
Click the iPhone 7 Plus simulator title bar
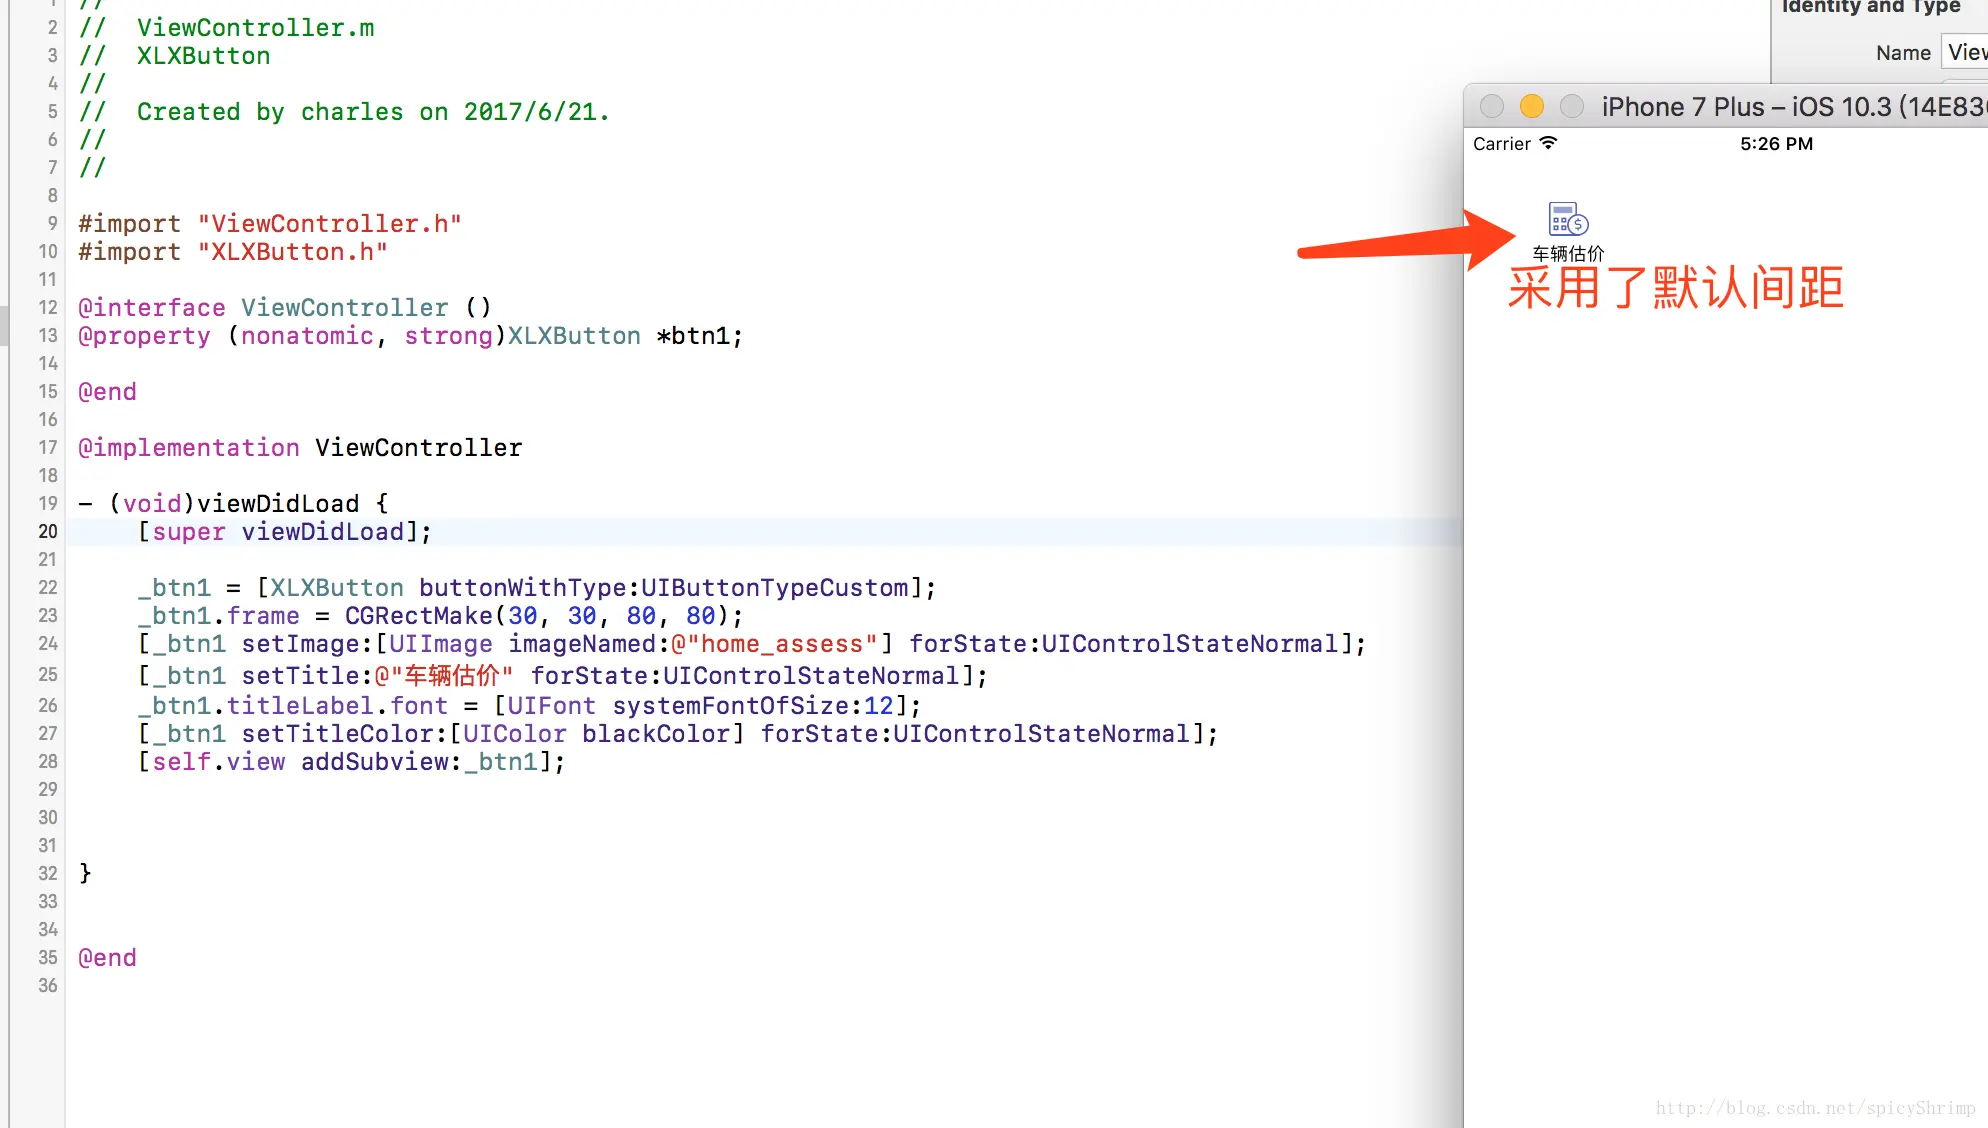[x=1790, y=107]
